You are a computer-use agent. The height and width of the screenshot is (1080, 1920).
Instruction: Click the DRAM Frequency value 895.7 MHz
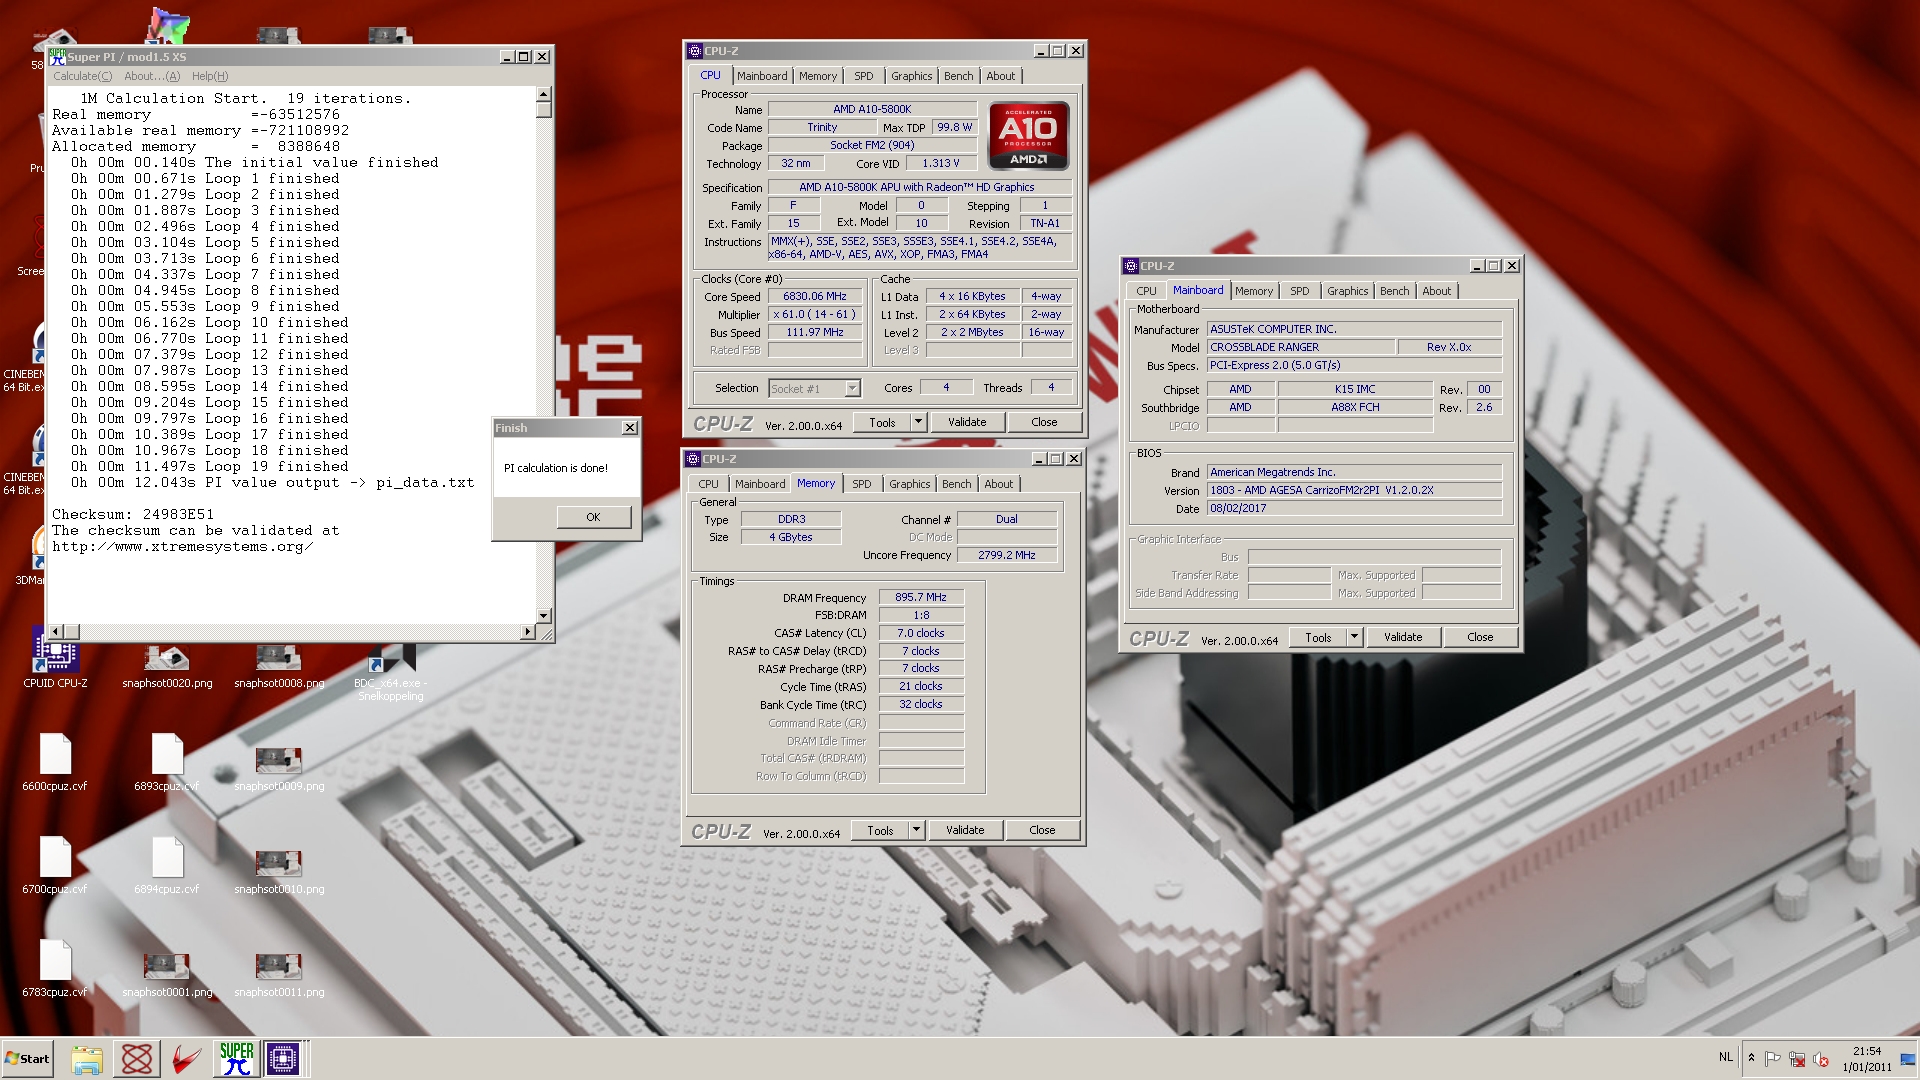click(x=921, y=598)
